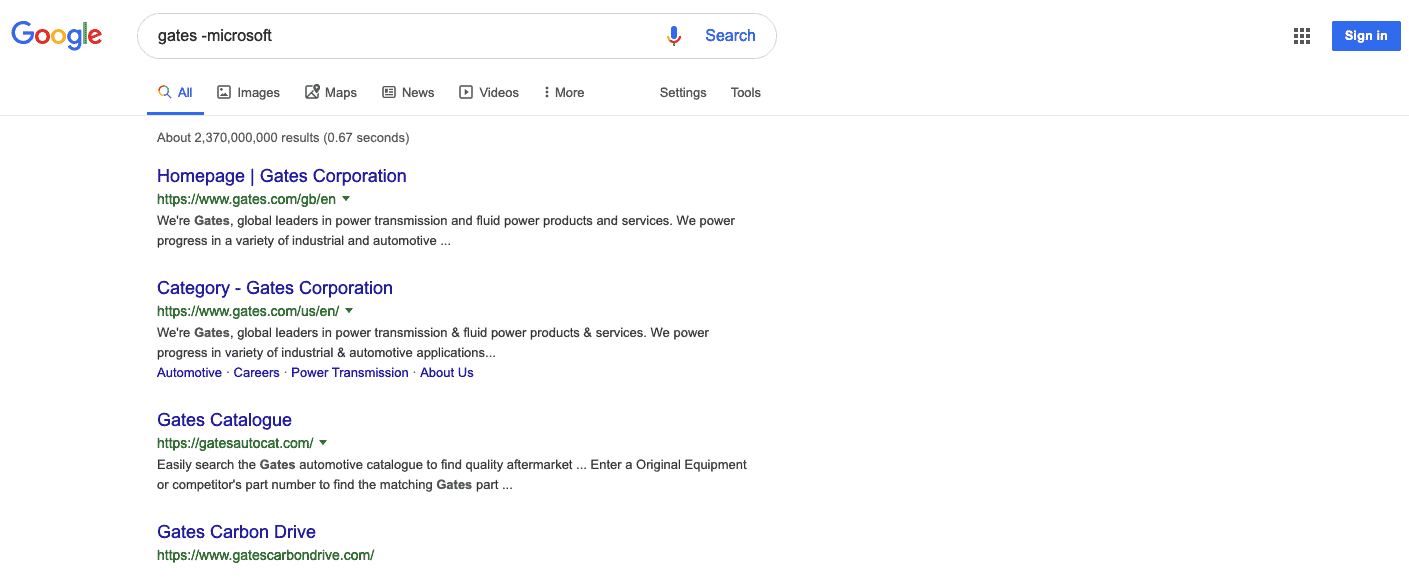The image size is (1409, 585).
Task: Open the URL dropdown for gates.com/gb/en
Action: [x=346, y=198]
